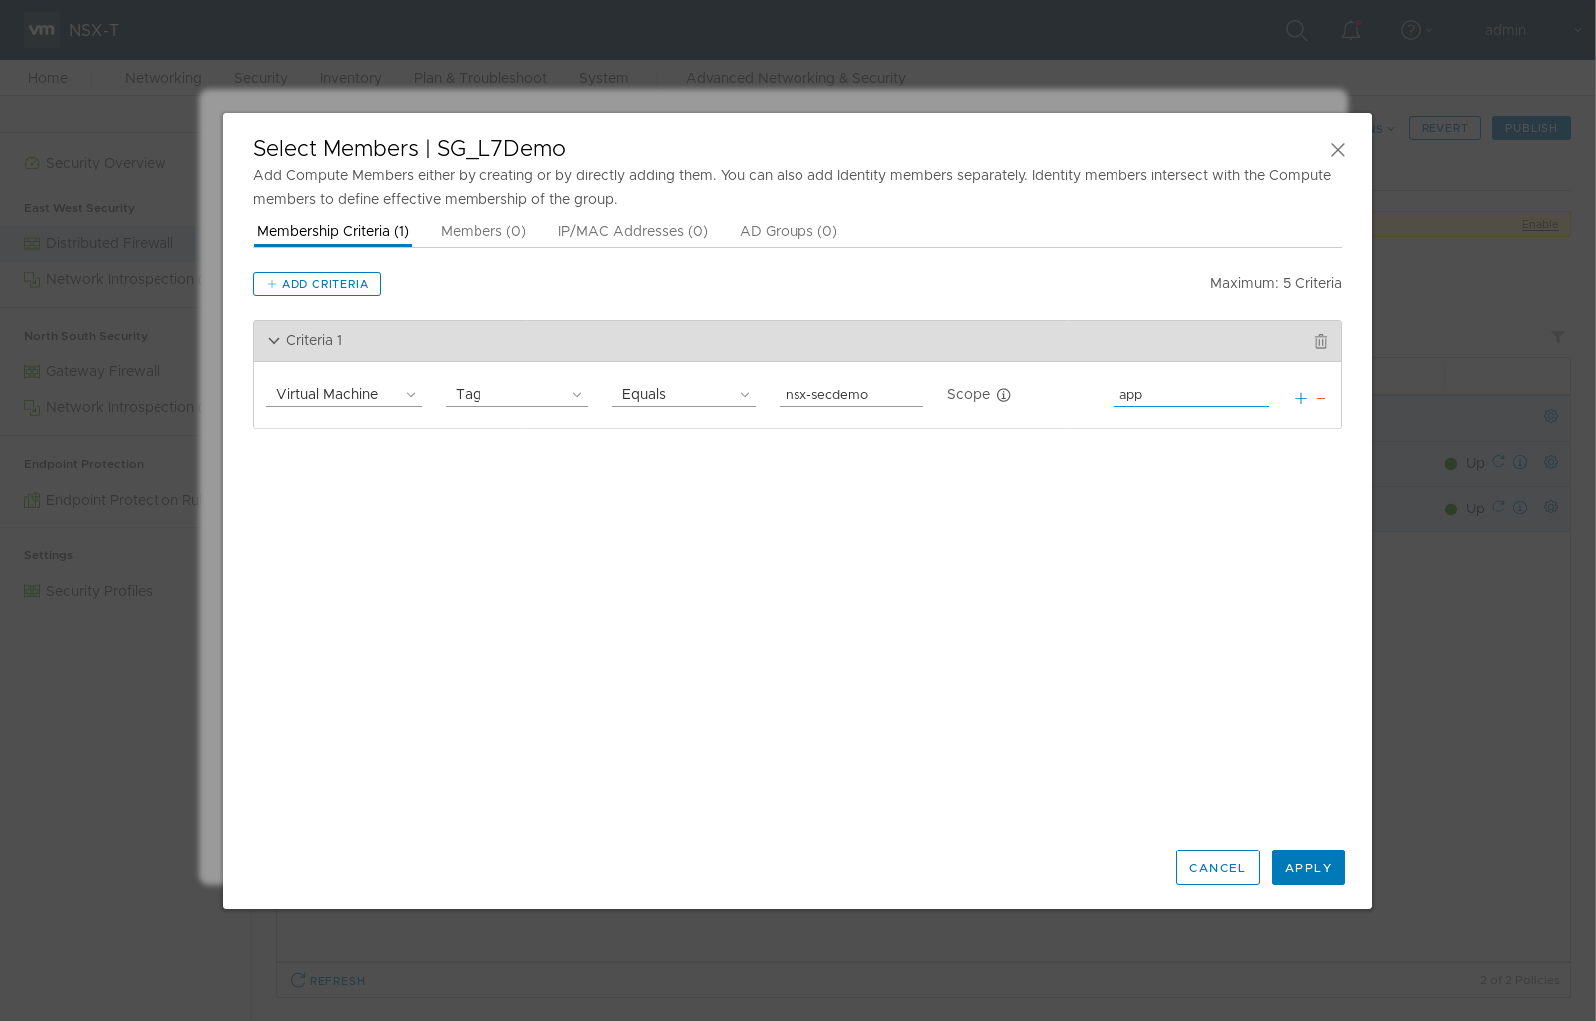Open Virtual Machine type dropdown
Screen dimensions: 1596x1021
pos(344,395)
